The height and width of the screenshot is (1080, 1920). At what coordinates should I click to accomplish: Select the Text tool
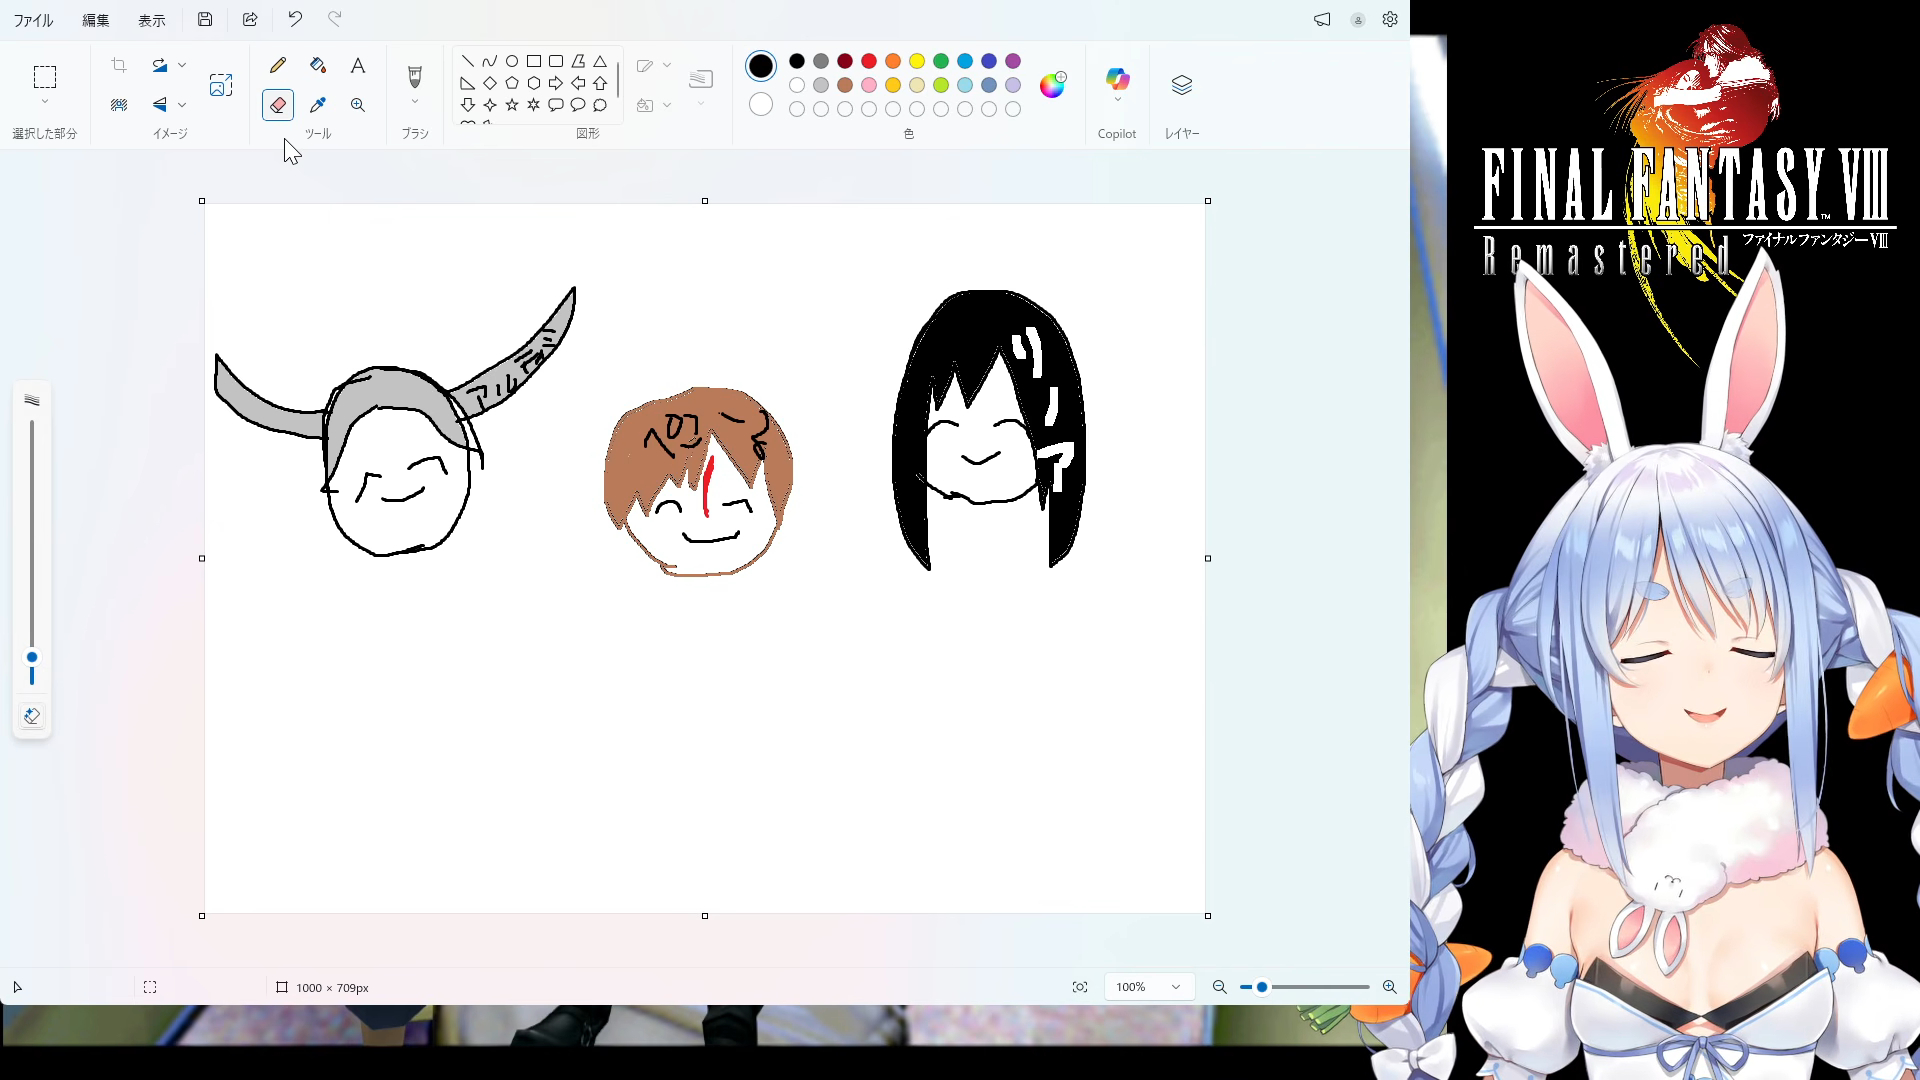[x=357, y=66]
